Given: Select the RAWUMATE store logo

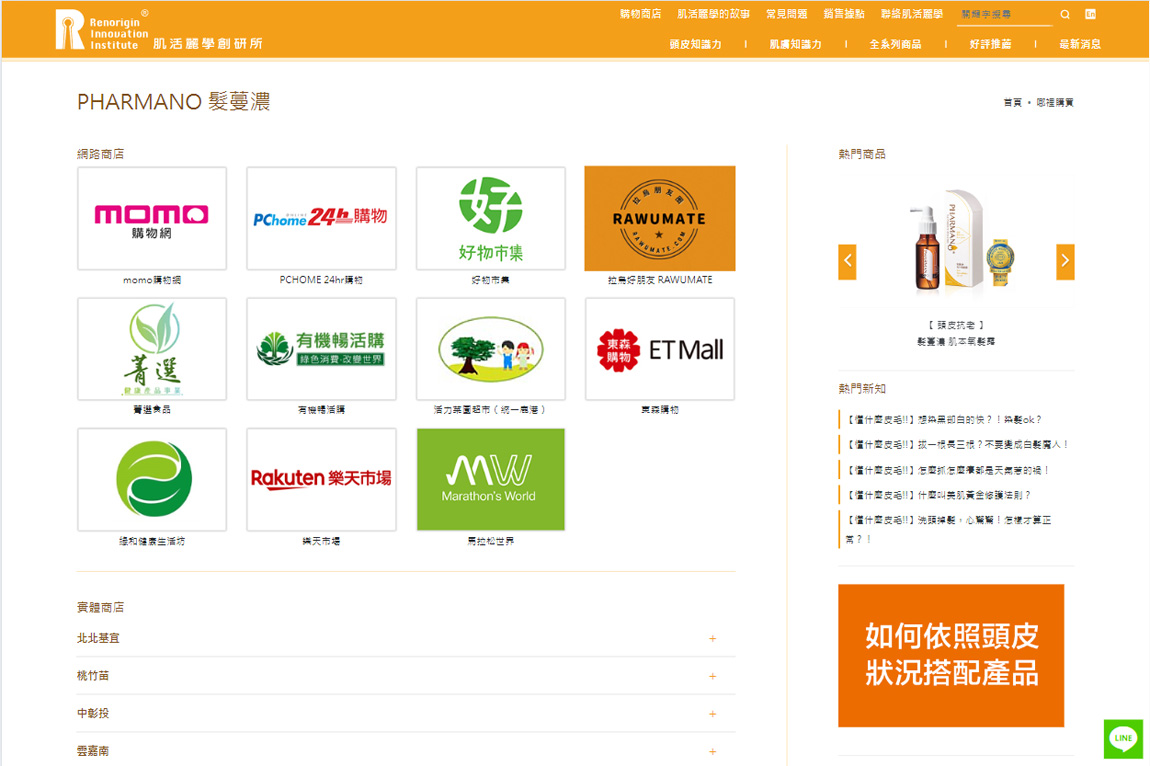Looking at the screenshot, I should pyautogui.click(x=659, y=218).
